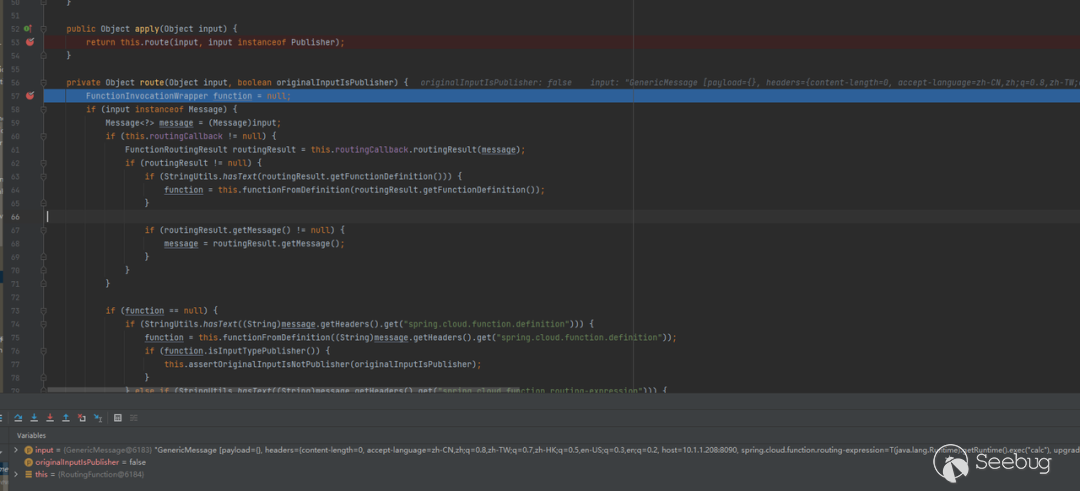Expand the input variable node

coord(16,450)
